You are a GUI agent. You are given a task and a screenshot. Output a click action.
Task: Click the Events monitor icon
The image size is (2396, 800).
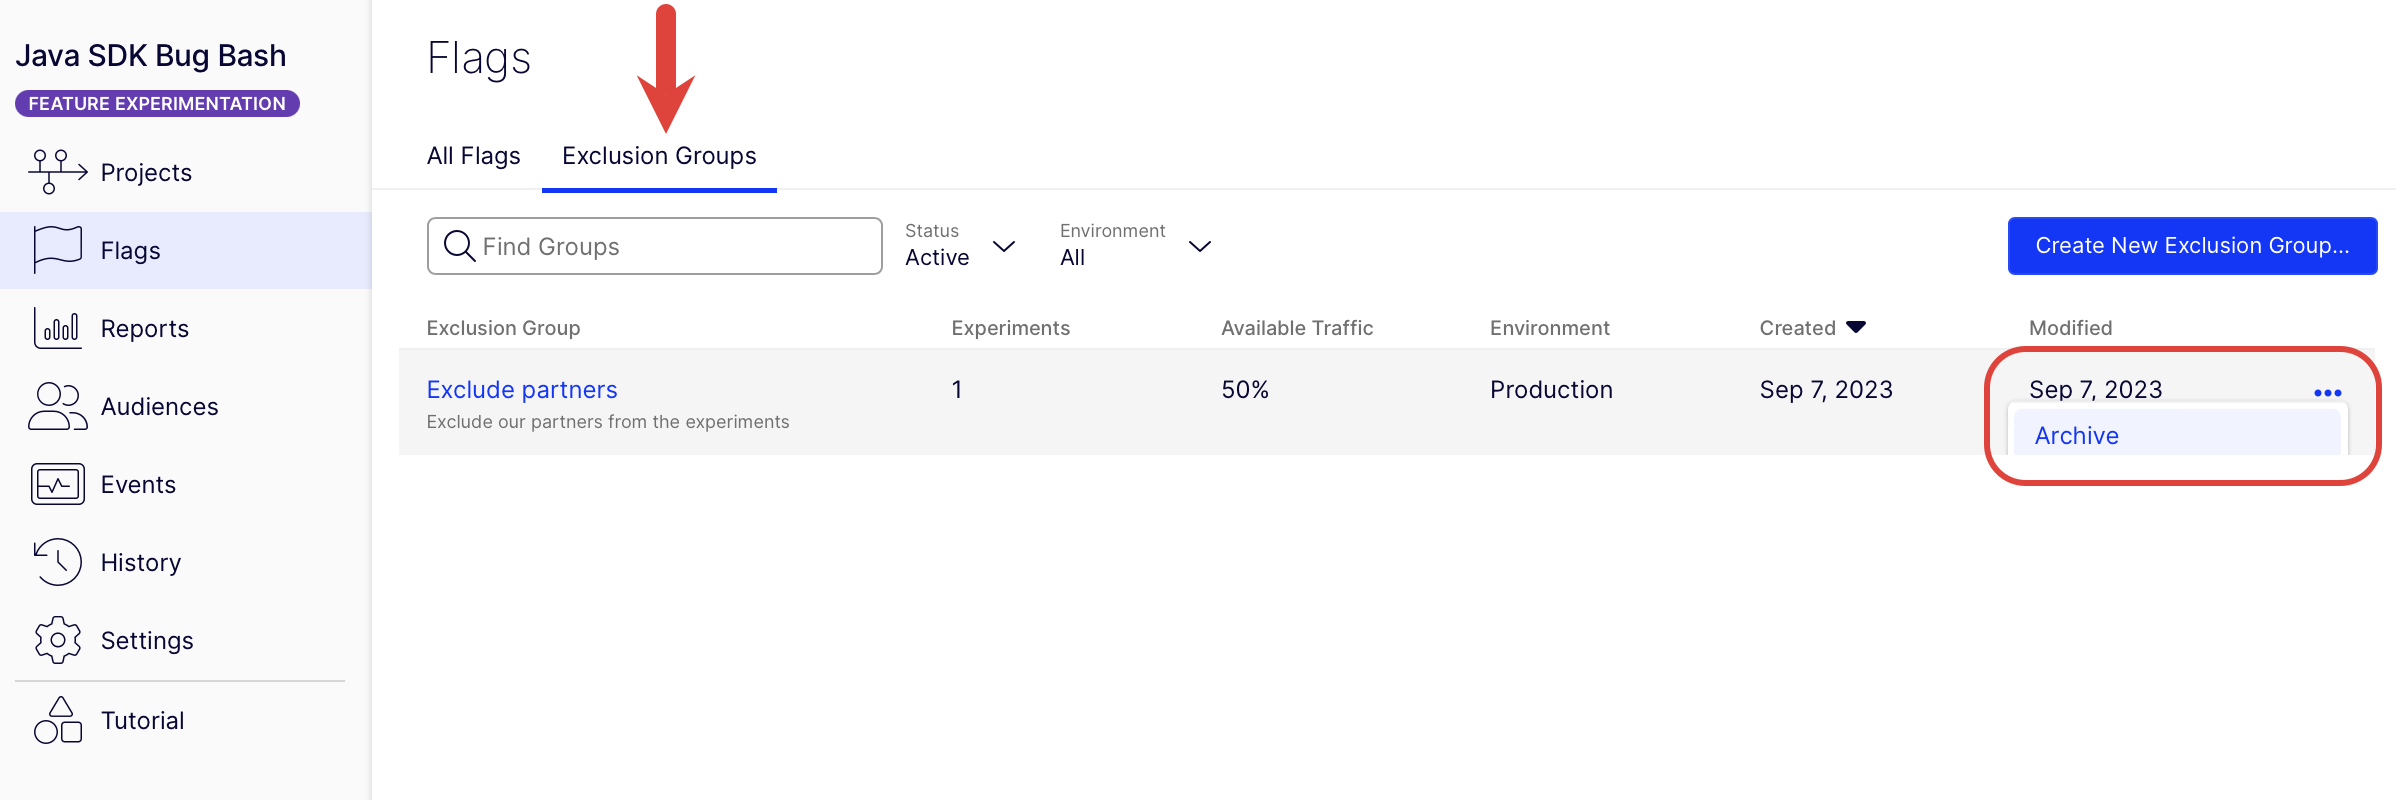pyautogui.click(x=57, y=484)
